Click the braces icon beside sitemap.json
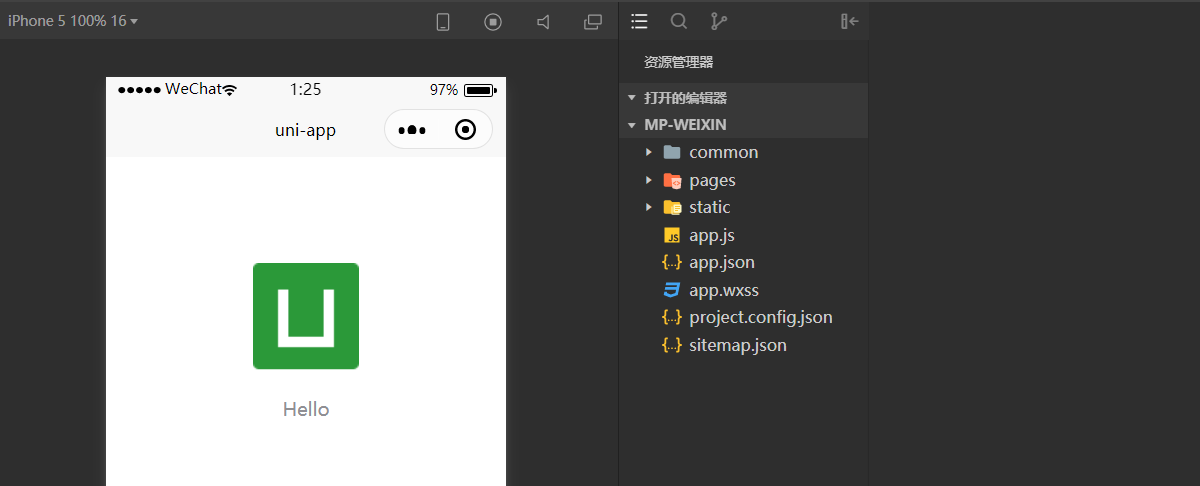The image size is (1200, 486). point(672,345)
